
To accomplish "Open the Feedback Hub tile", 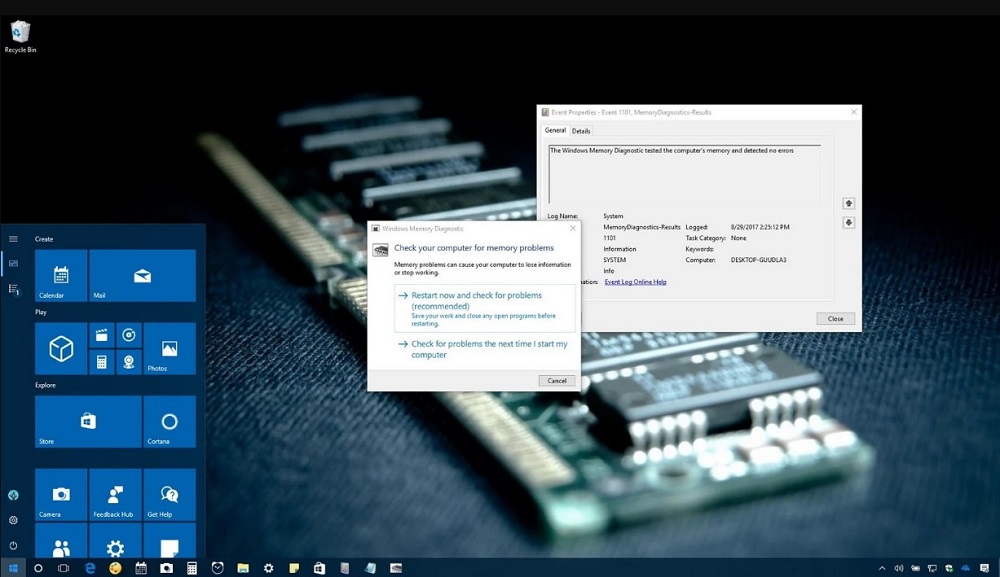I will pyautogui.click(x=115, y=495).
